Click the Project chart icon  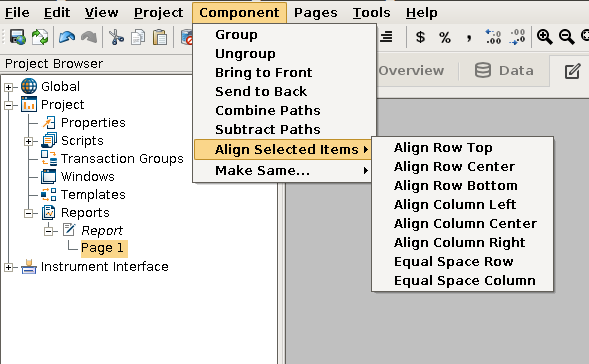point(29,104)
